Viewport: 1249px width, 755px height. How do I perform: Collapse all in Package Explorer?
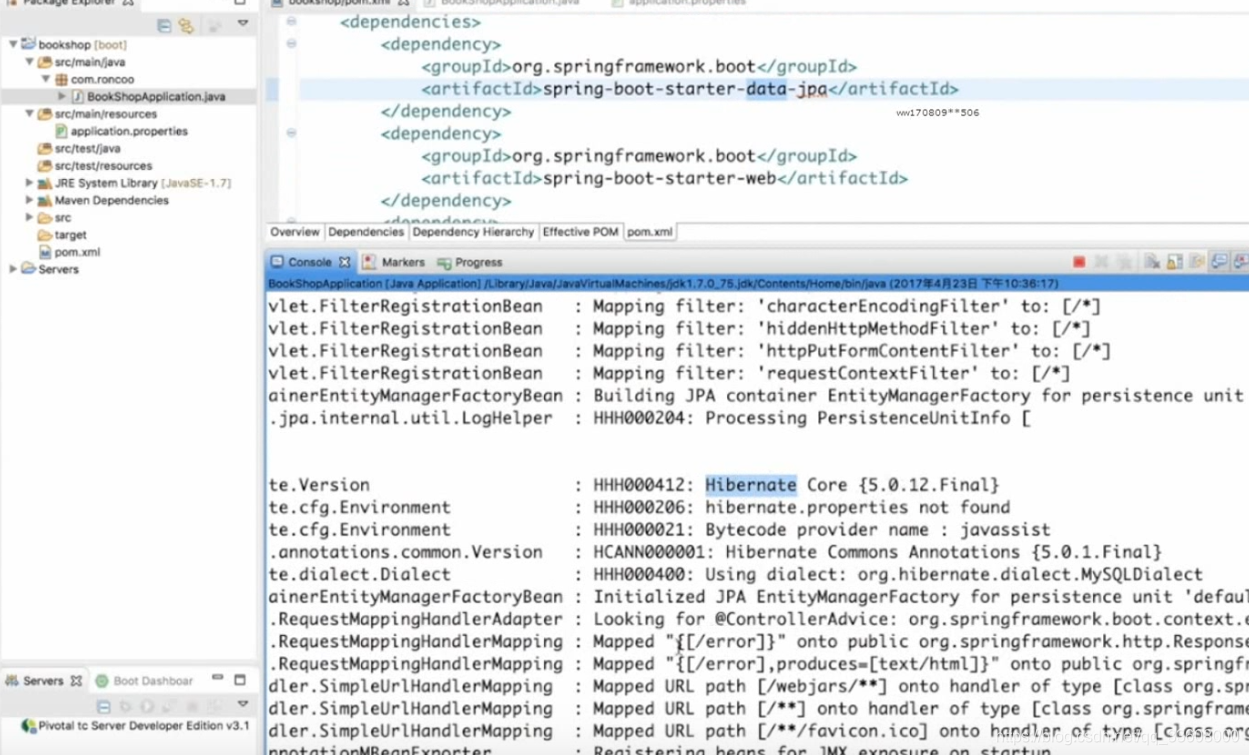coord(164,26)
